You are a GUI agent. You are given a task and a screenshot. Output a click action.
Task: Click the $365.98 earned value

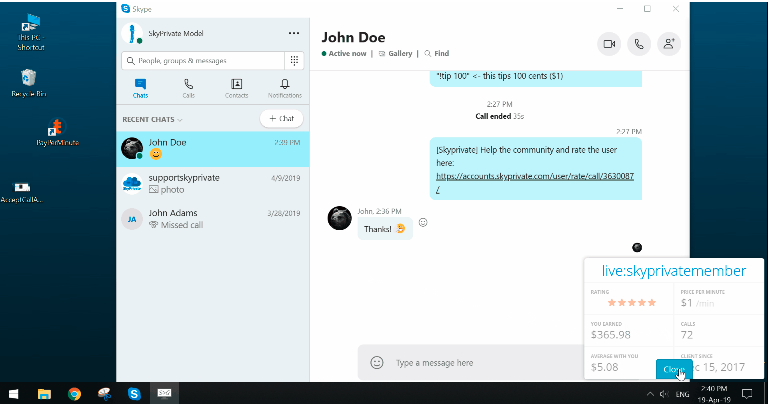pyautogui.click(x=611, y=335)
